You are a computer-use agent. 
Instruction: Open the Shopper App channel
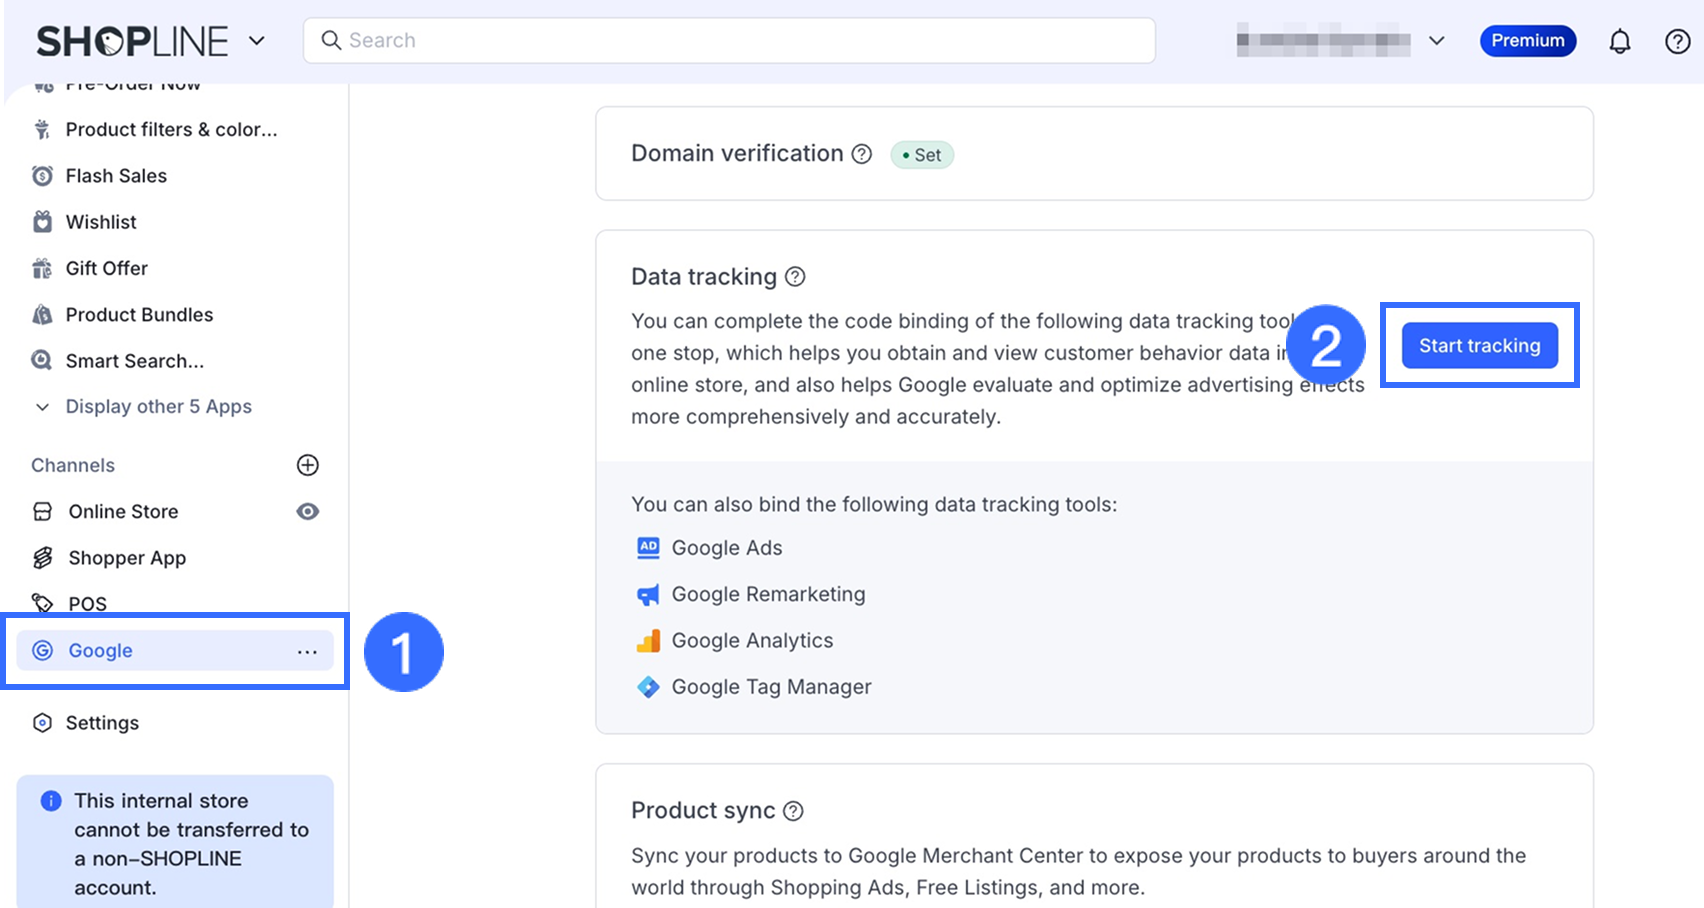click(127, 558)
